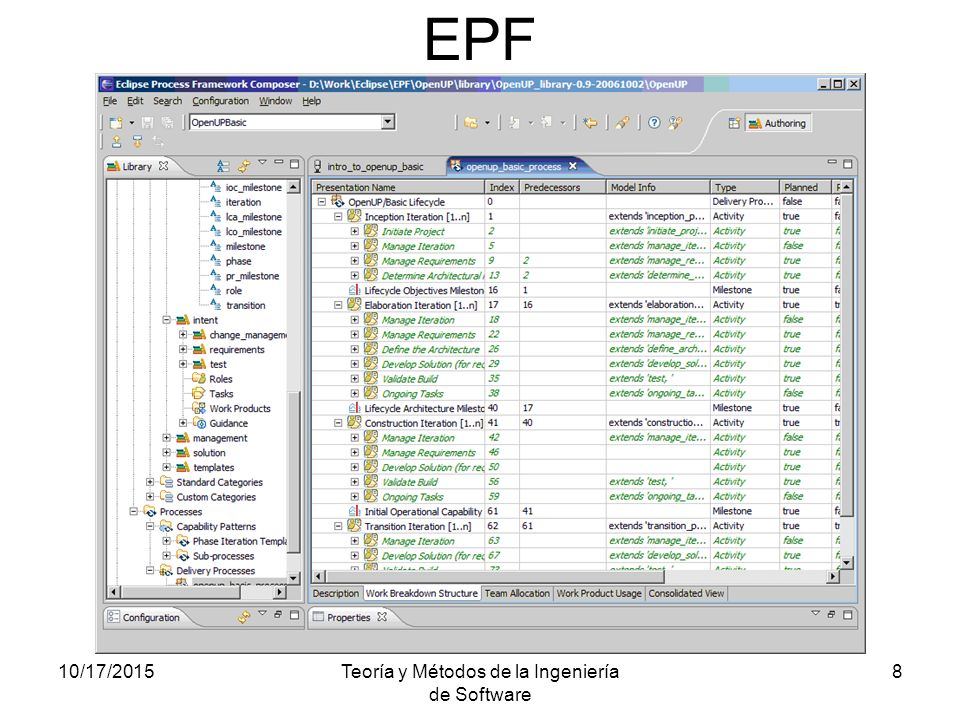Switch to Consolidated View tab
The width and height of the screenshot is (960, 720).
click(x=686, y=593)
